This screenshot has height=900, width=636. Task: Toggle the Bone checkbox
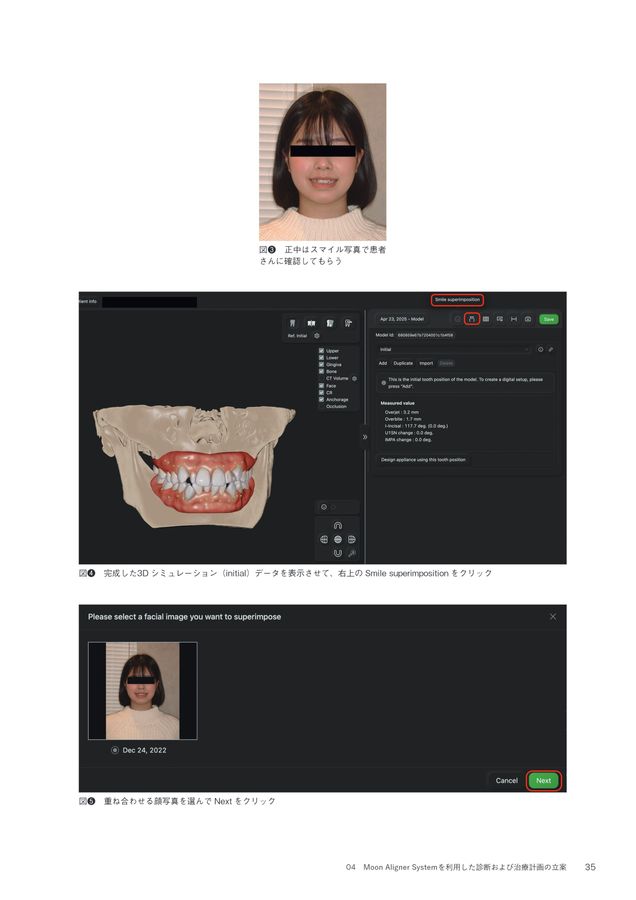click(x=321, y=371)
